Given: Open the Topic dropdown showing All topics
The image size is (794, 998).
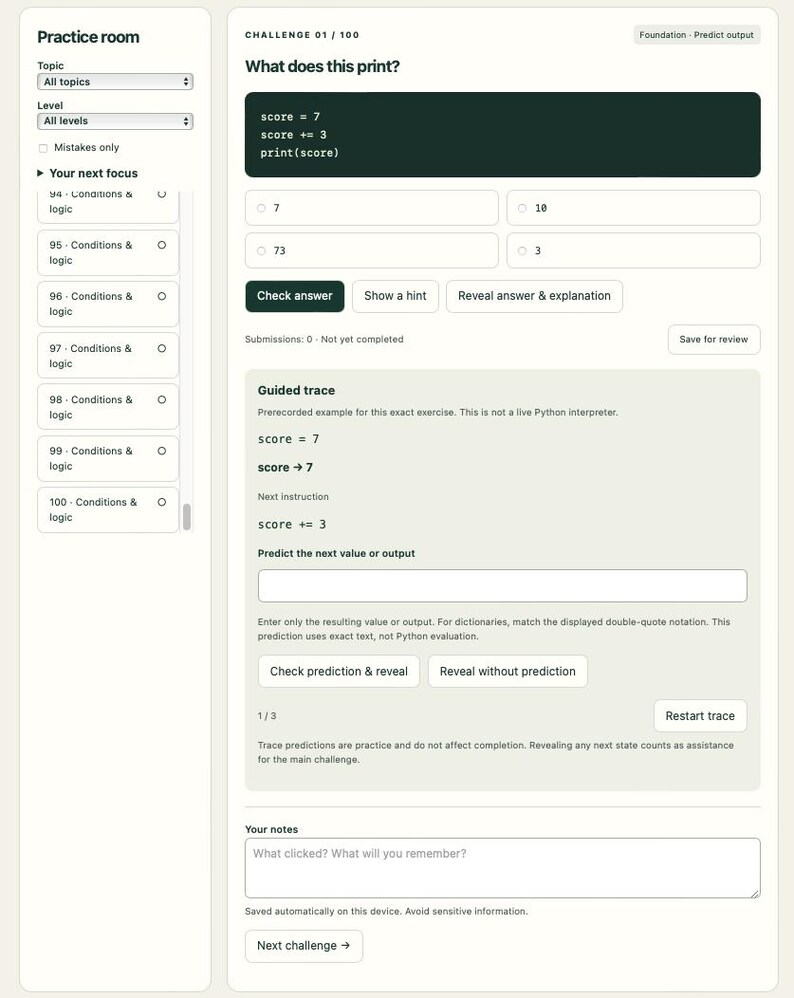Looking at the screenshot, I should [115, 81].
